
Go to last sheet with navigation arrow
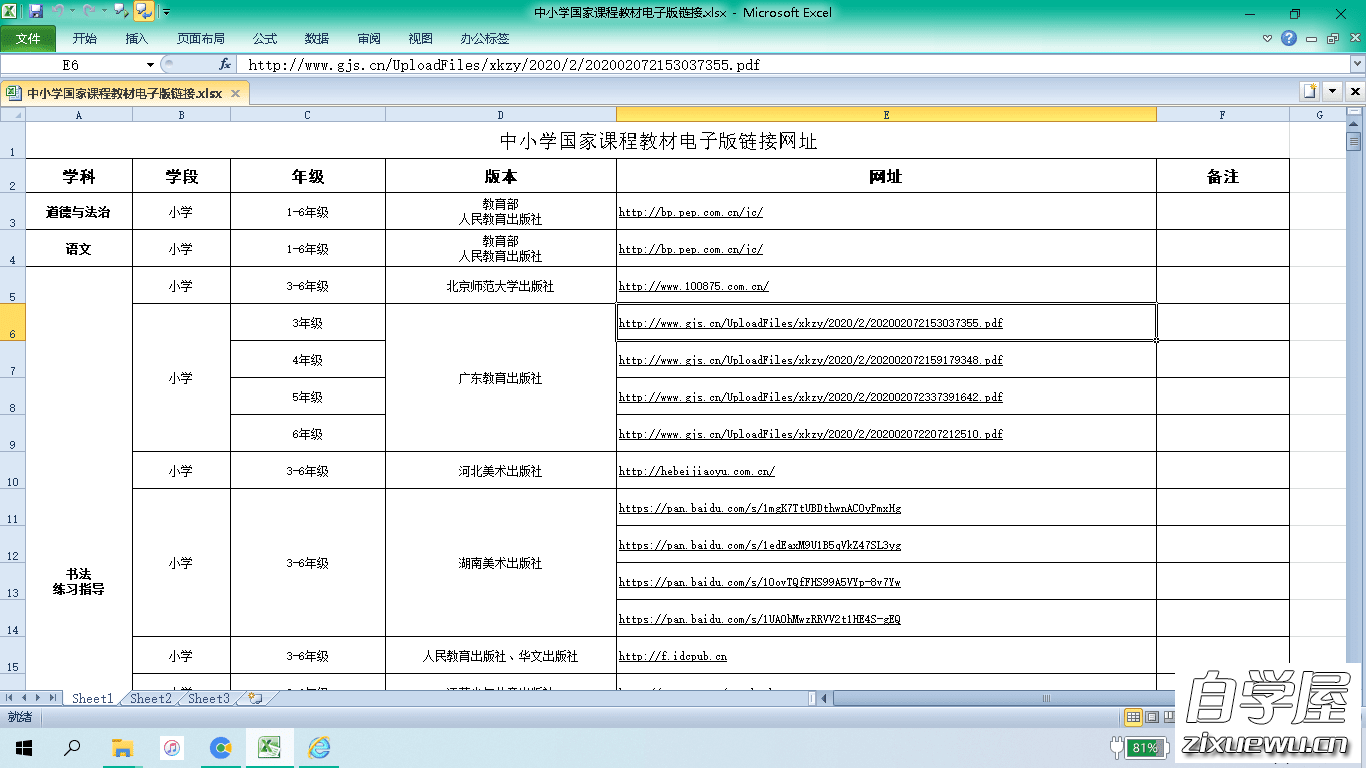pos(53,698)
